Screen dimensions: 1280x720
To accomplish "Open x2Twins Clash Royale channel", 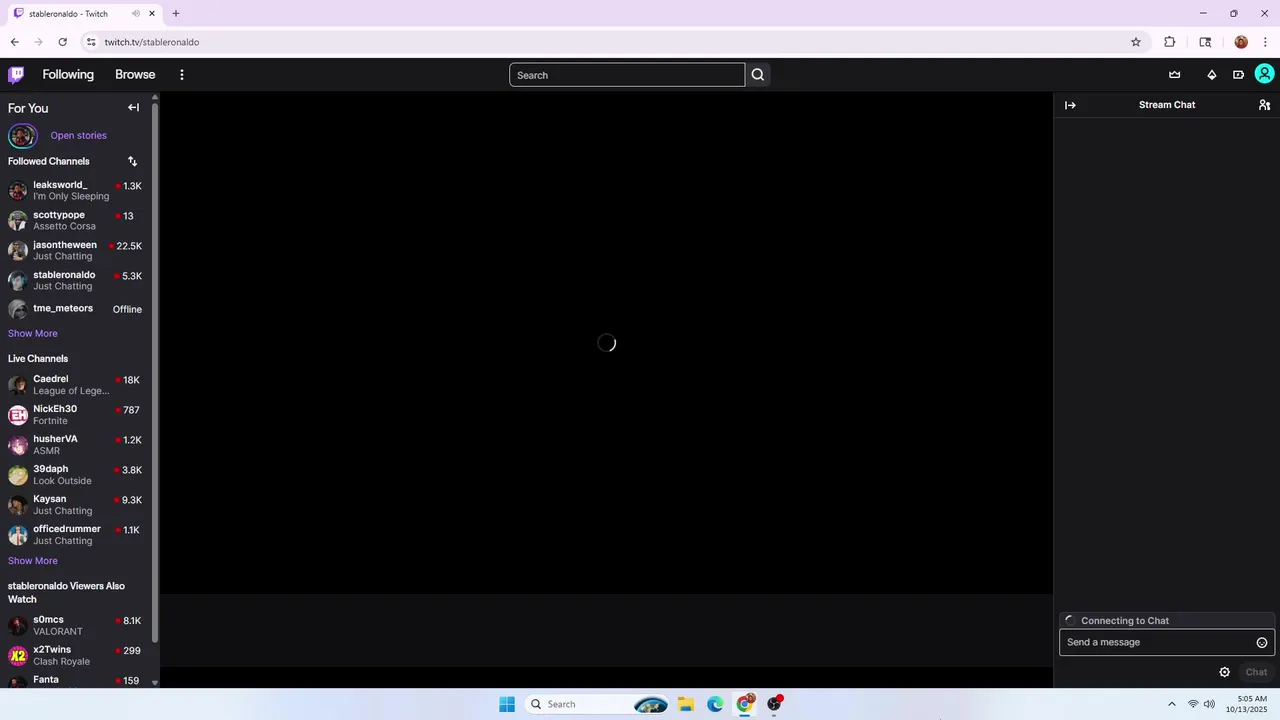I will tap(76, 655).
